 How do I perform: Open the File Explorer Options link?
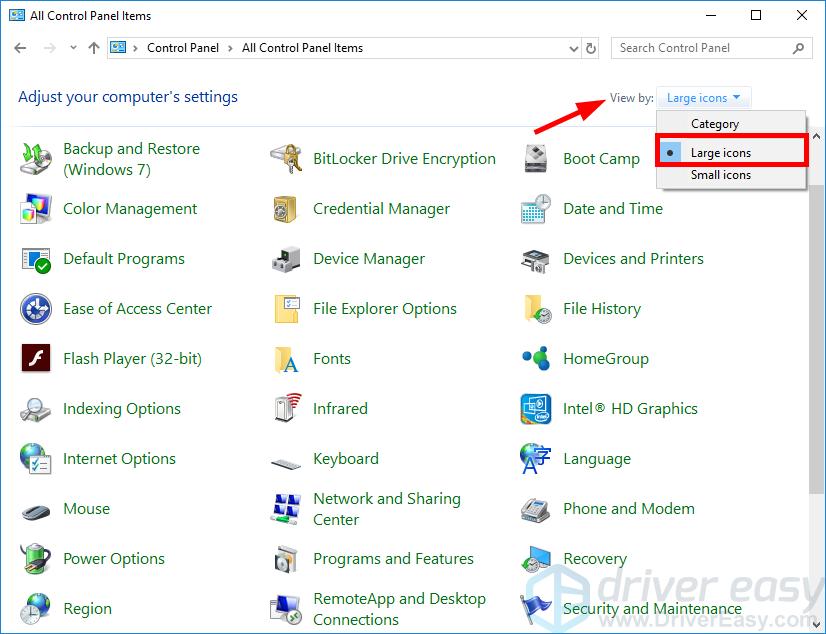pyautogui.click(x=385, y=309)
